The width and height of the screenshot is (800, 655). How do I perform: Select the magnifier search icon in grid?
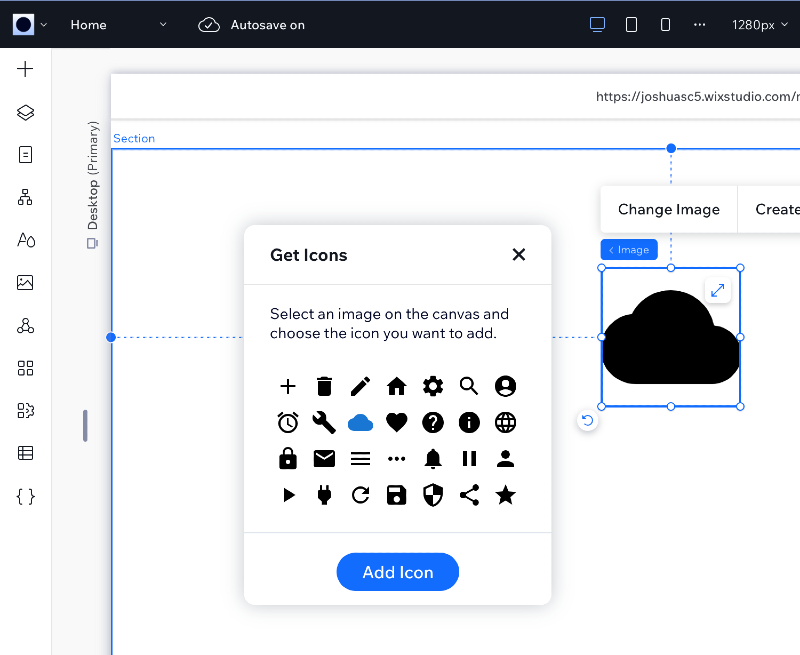(469, 386)
